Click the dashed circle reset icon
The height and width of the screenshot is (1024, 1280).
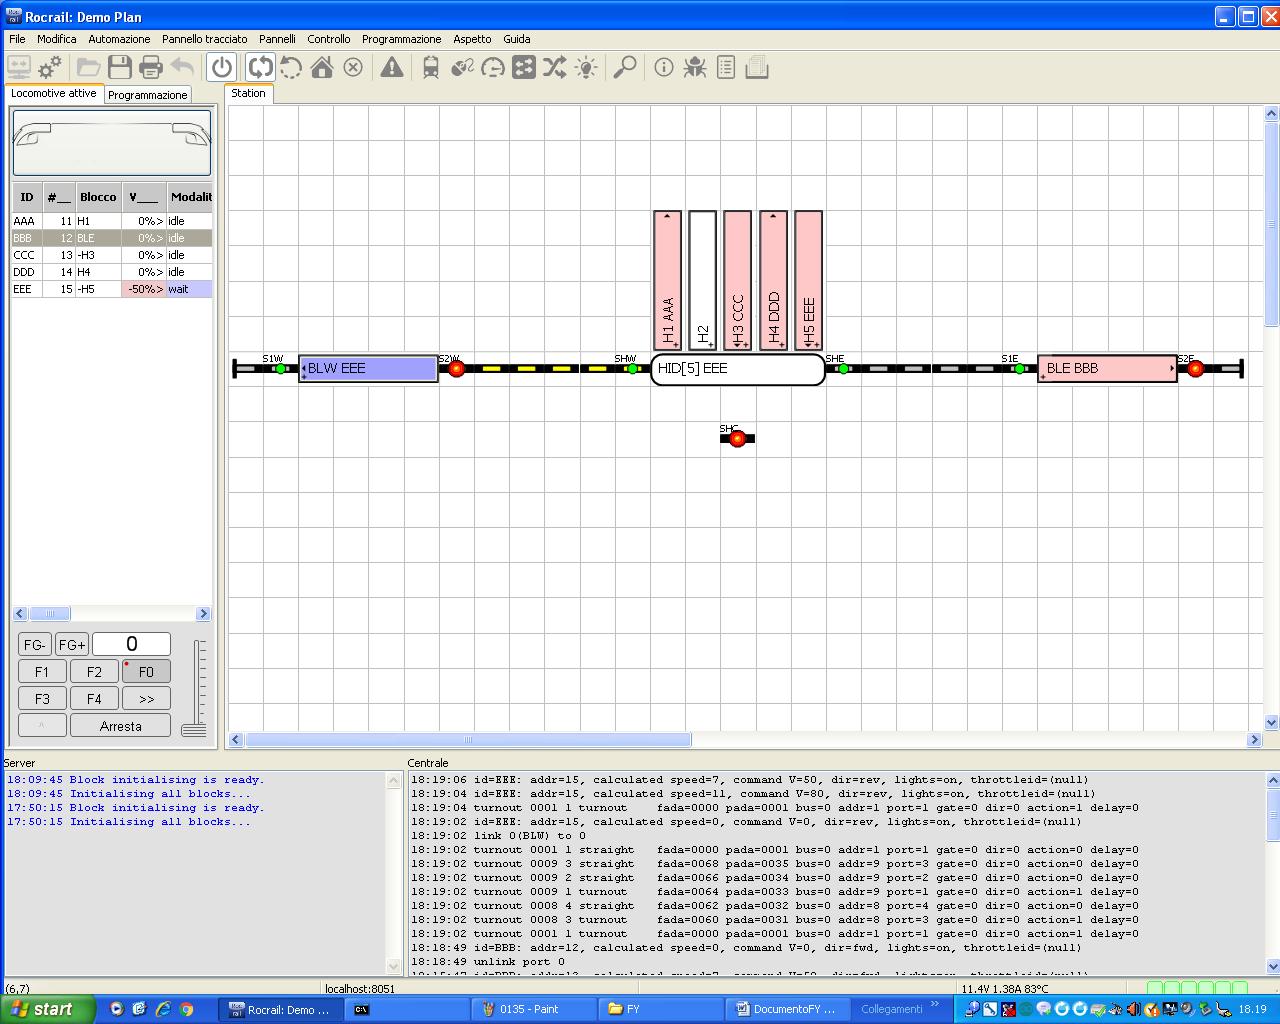click(291, 68)
